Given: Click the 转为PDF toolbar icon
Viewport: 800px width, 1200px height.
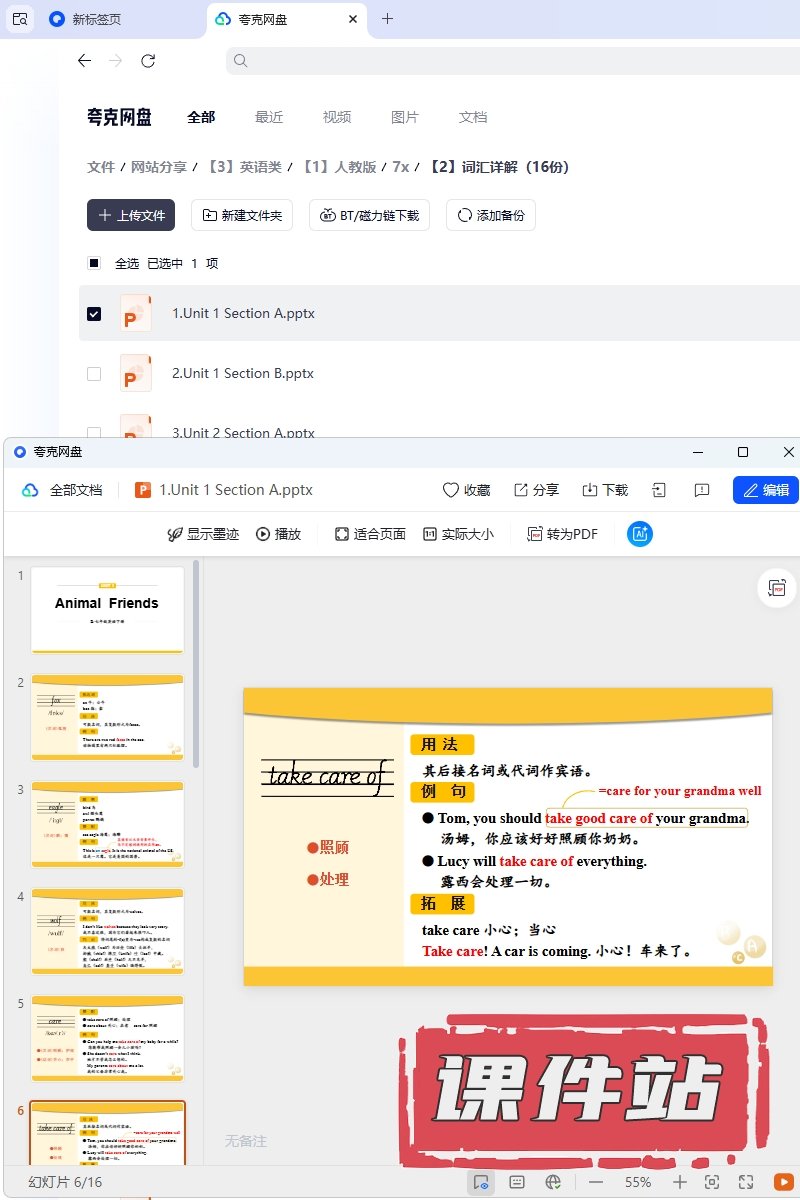Looking at the screenshot, I should 562,534.
